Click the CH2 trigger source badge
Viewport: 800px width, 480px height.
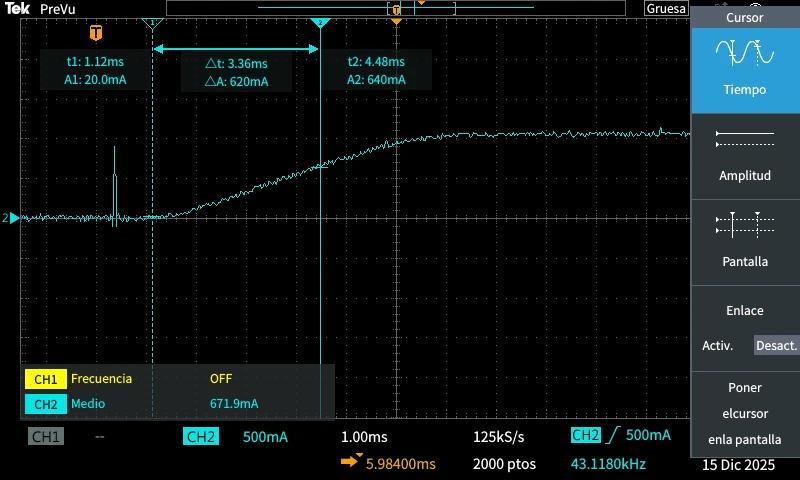pyautogui.click(x=585, y=435)
